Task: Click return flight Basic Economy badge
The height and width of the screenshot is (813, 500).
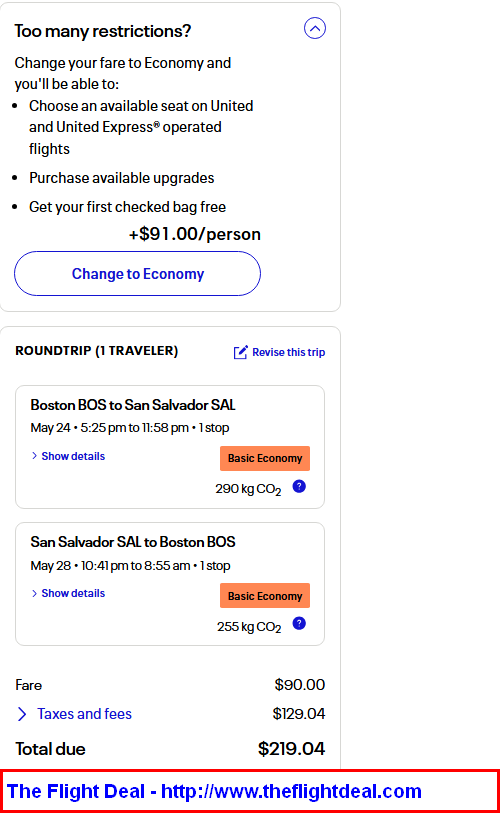Action: tap(265, 596)
